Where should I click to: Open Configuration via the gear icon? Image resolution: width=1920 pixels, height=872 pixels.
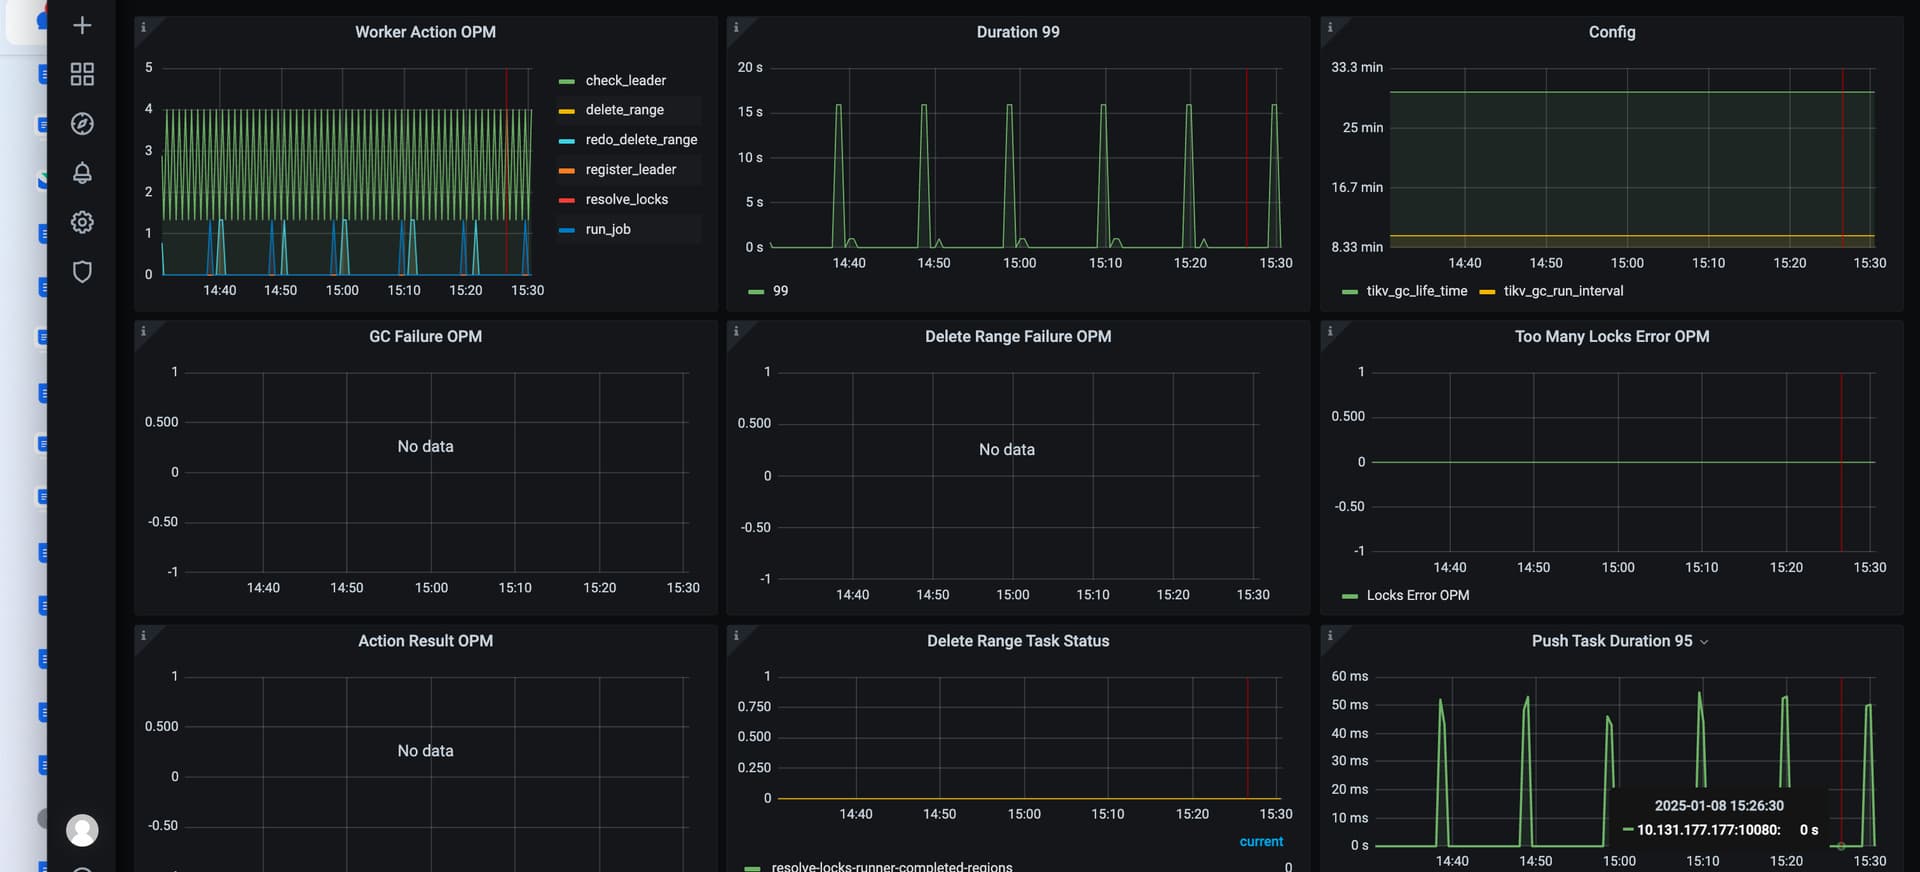[82, 222]
